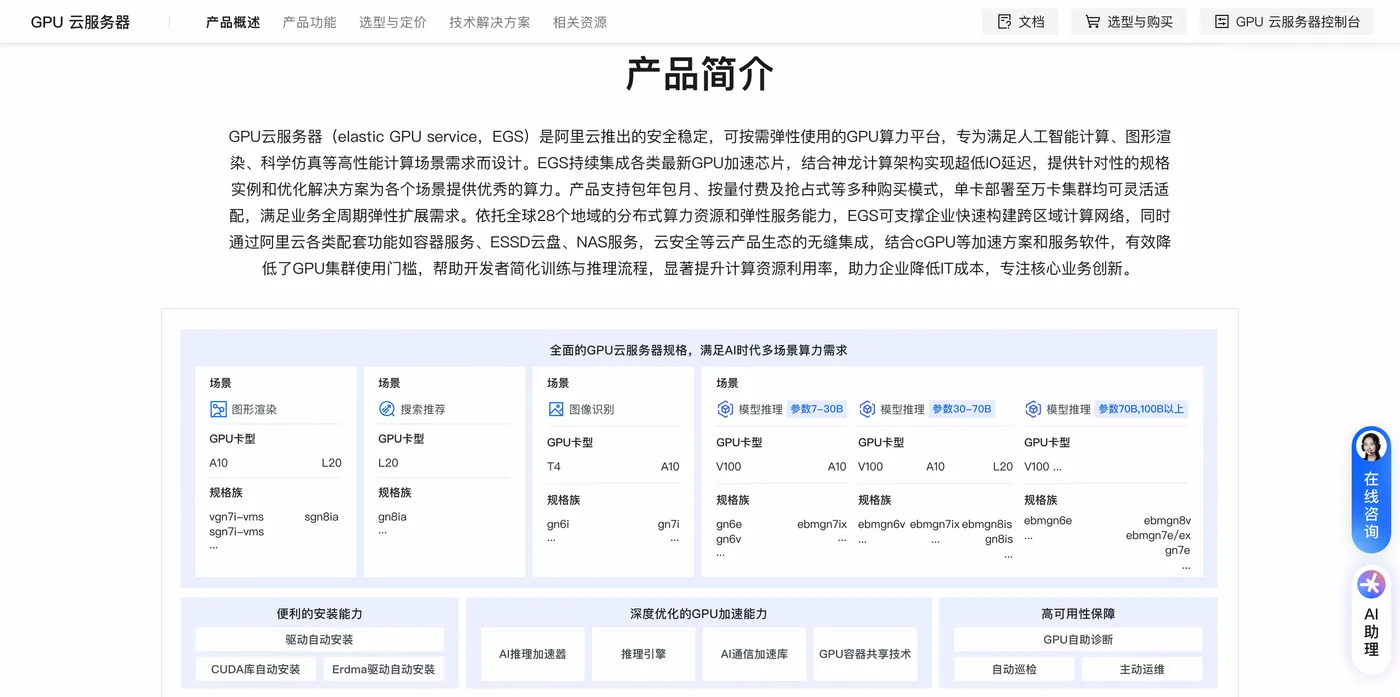Open 在线咨询 chat widget
Screen dimensions: 1400x697
click(1371, 490)
